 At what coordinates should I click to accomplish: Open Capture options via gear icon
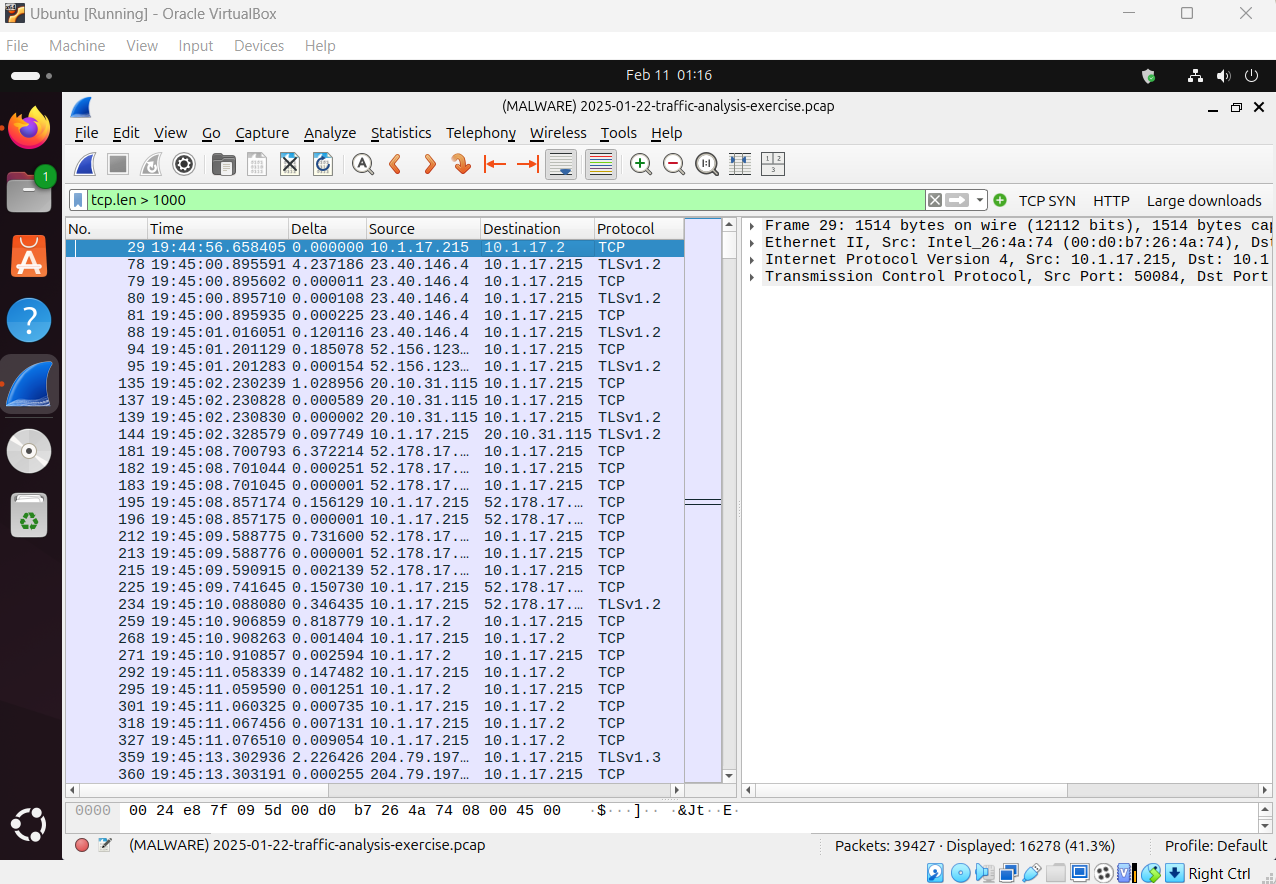click(x=183, y=164)
